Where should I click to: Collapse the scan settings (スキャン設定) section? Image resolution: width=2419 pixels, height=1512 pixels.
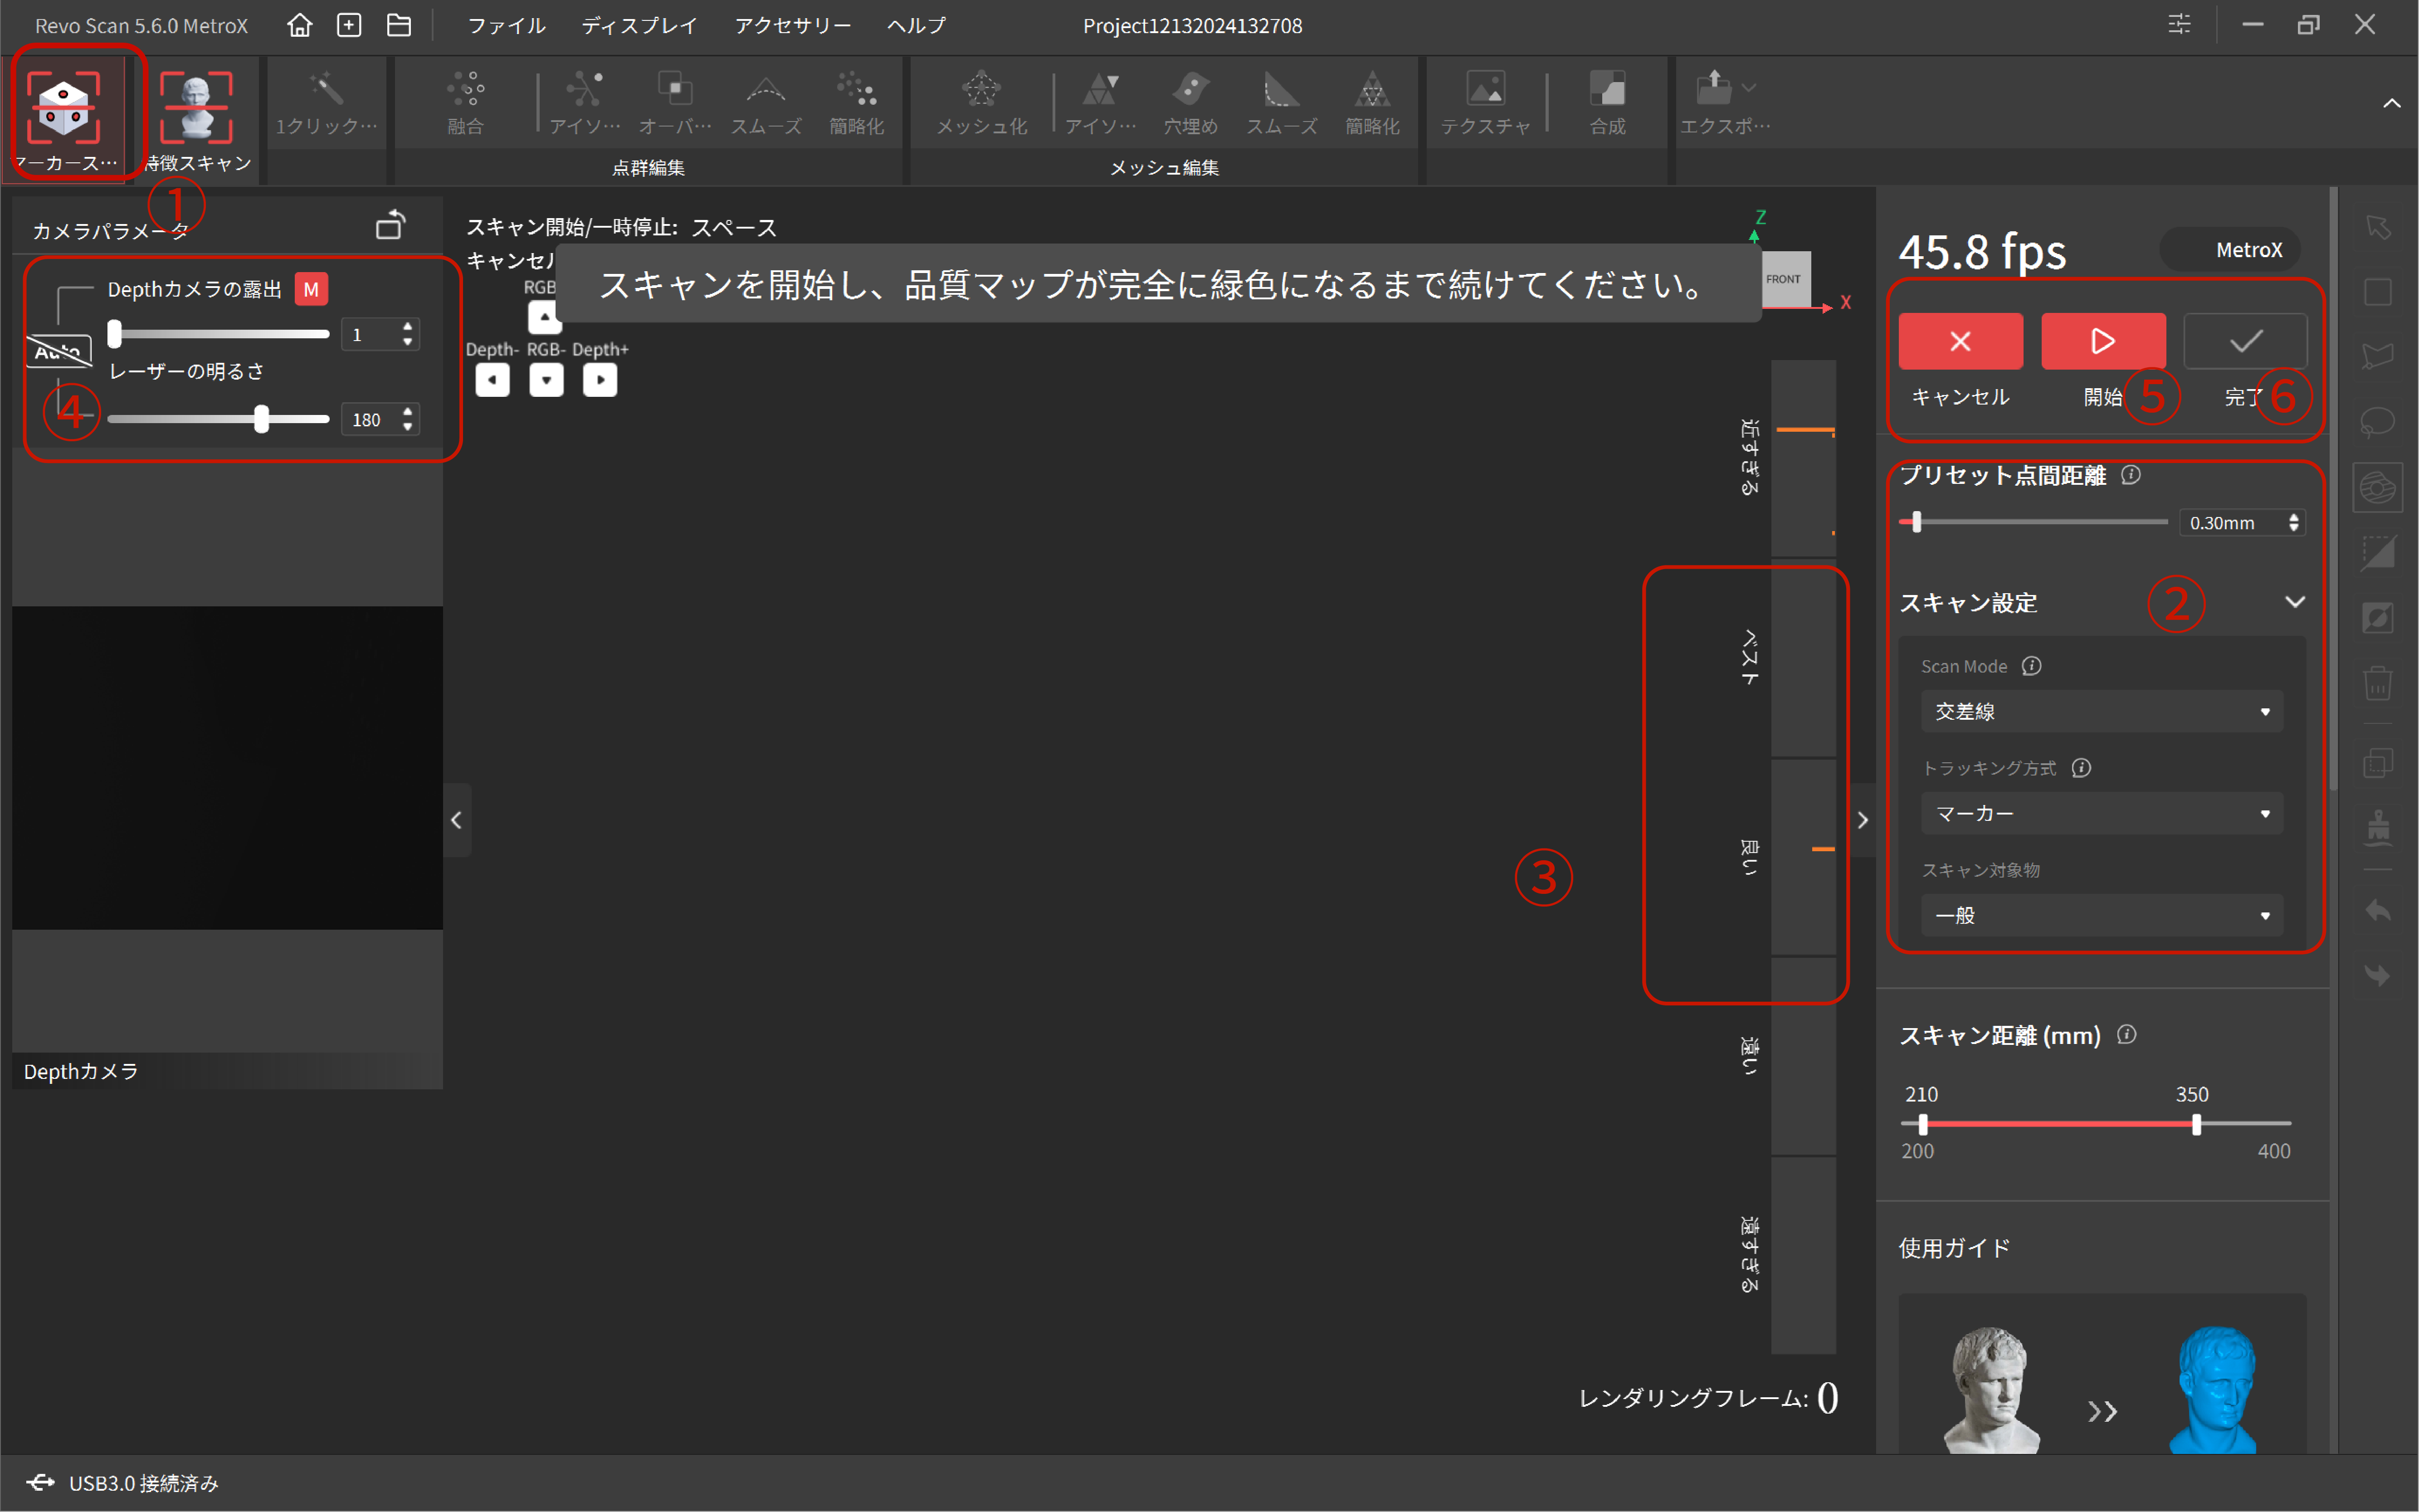pos(2295,602)
